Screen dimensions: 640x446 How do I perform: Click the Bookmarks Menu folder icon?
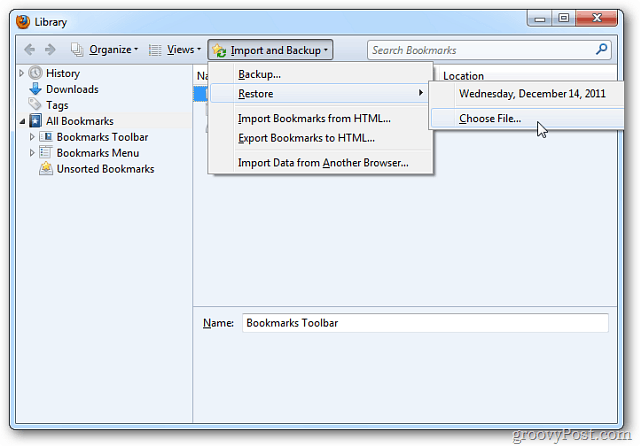pos(46,153)
